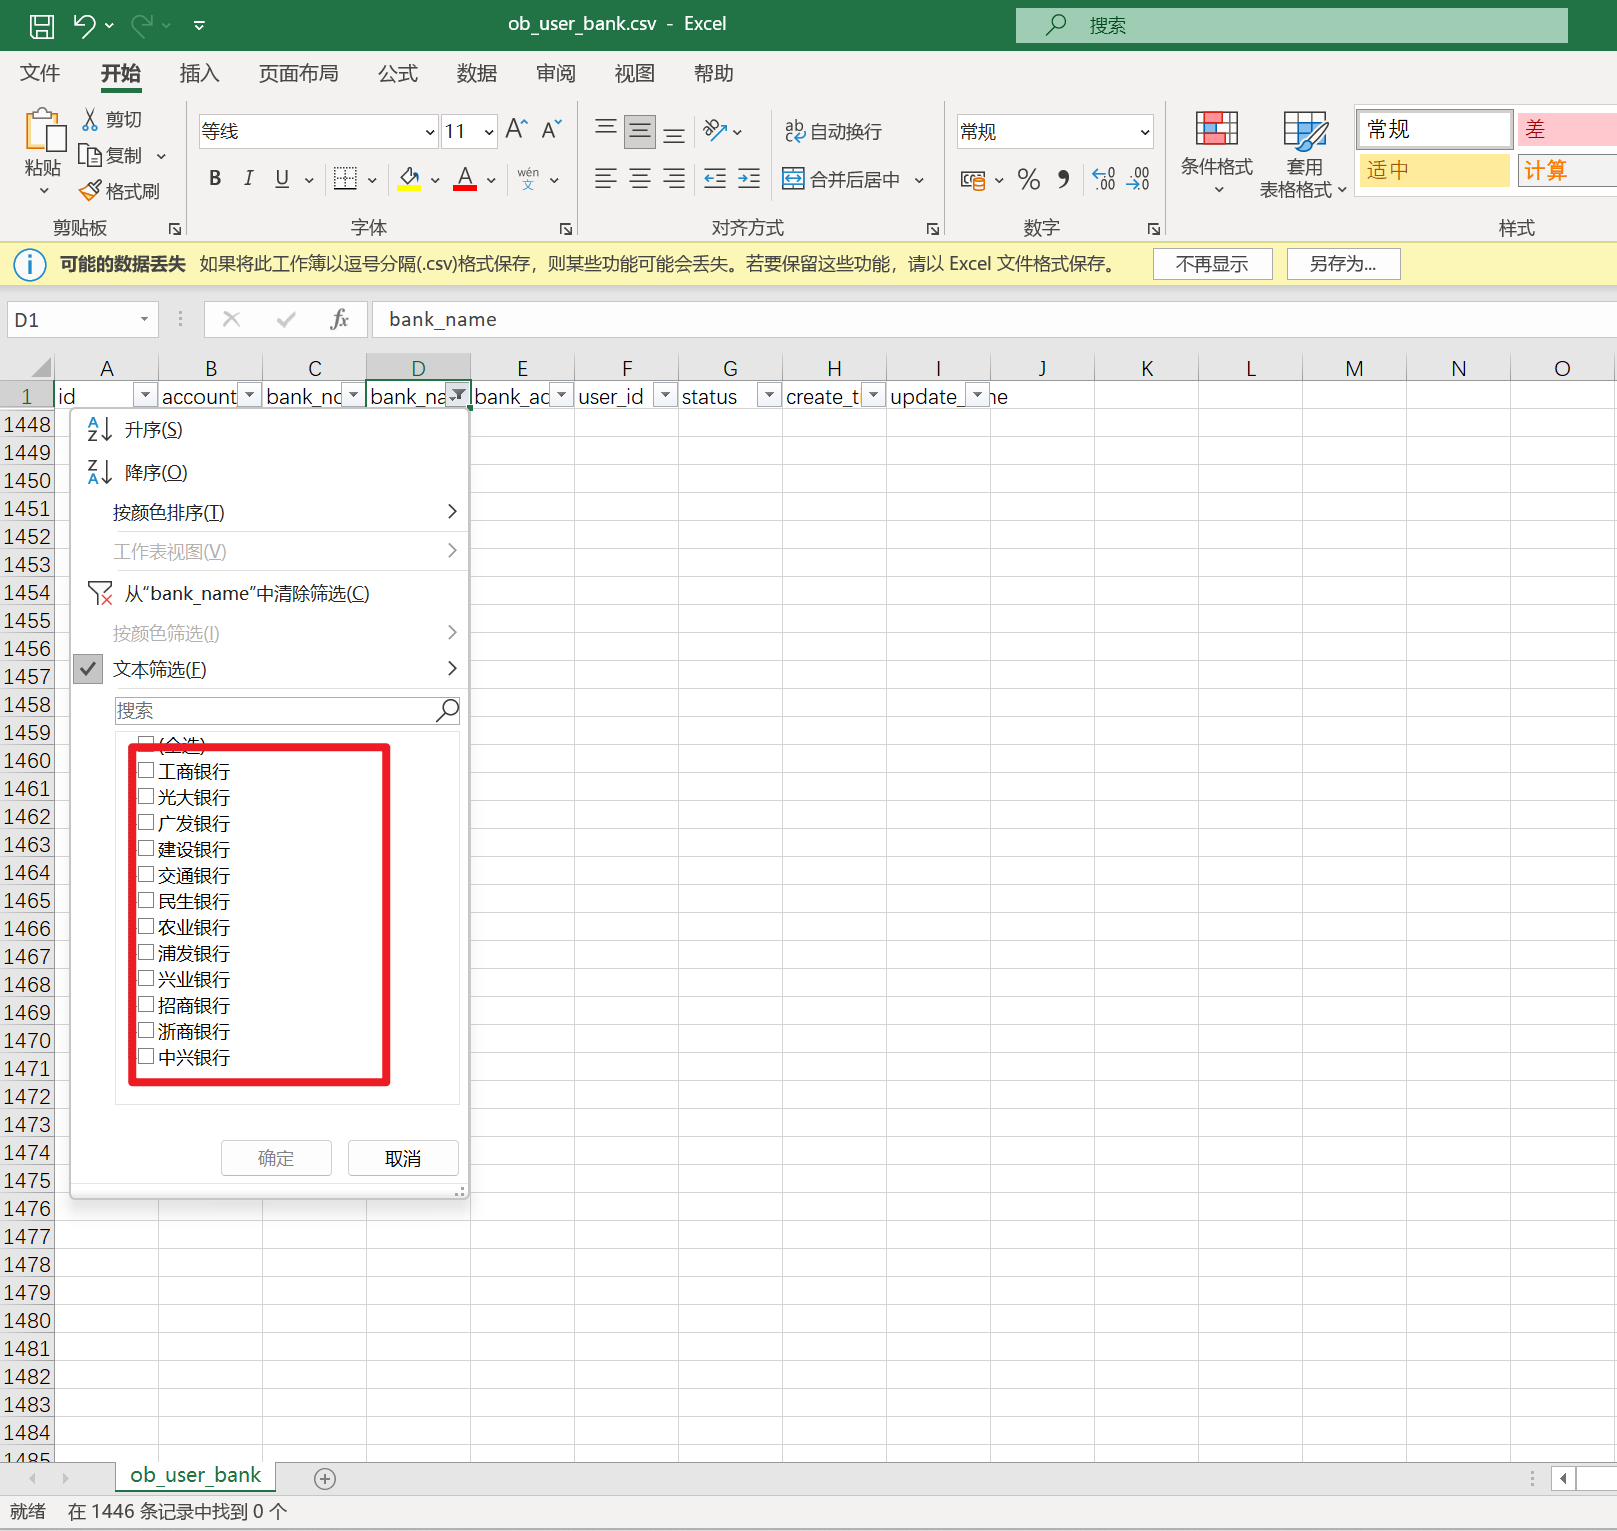The width and height of the screenshot is (1617, 1531).
Task: Open the number format dropdown 常规
Action: click(1145, 131)
